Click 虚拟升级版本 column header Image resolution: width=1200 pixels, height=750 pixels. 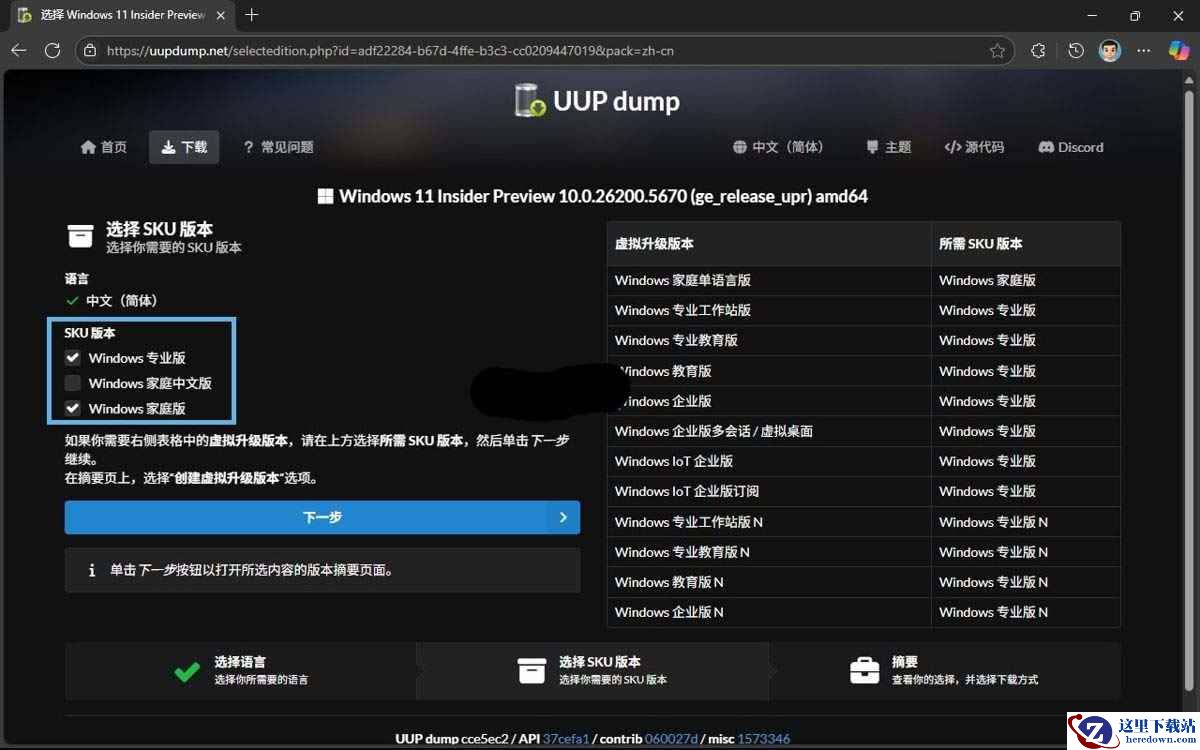point(768,243)
